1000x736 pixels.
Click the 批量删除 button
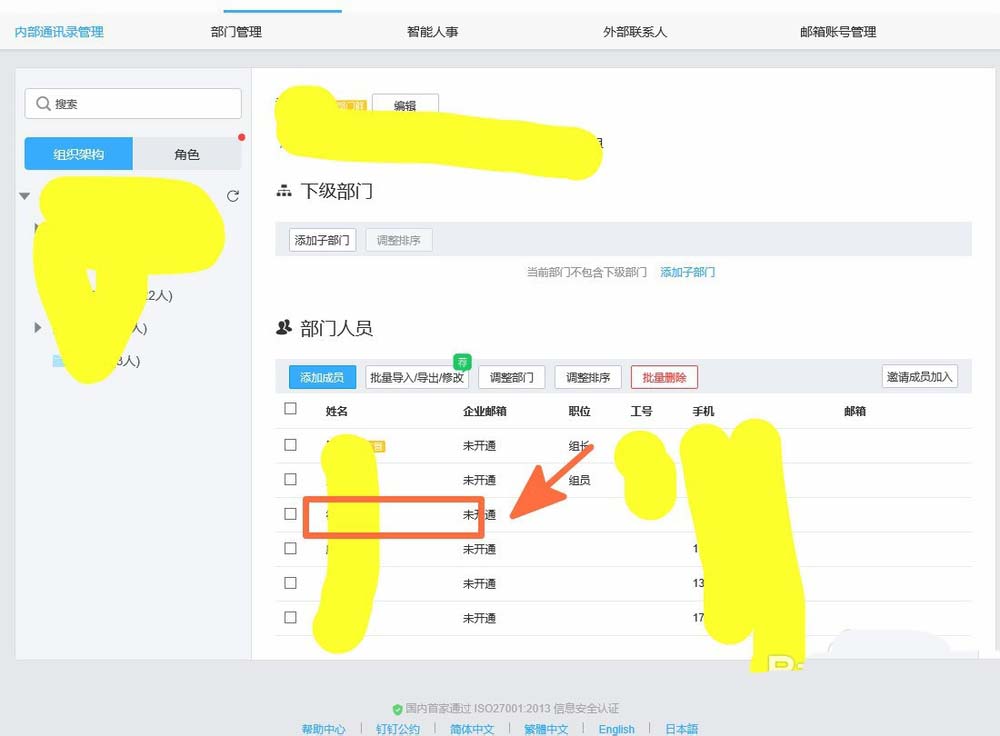(x=663, y=377)
